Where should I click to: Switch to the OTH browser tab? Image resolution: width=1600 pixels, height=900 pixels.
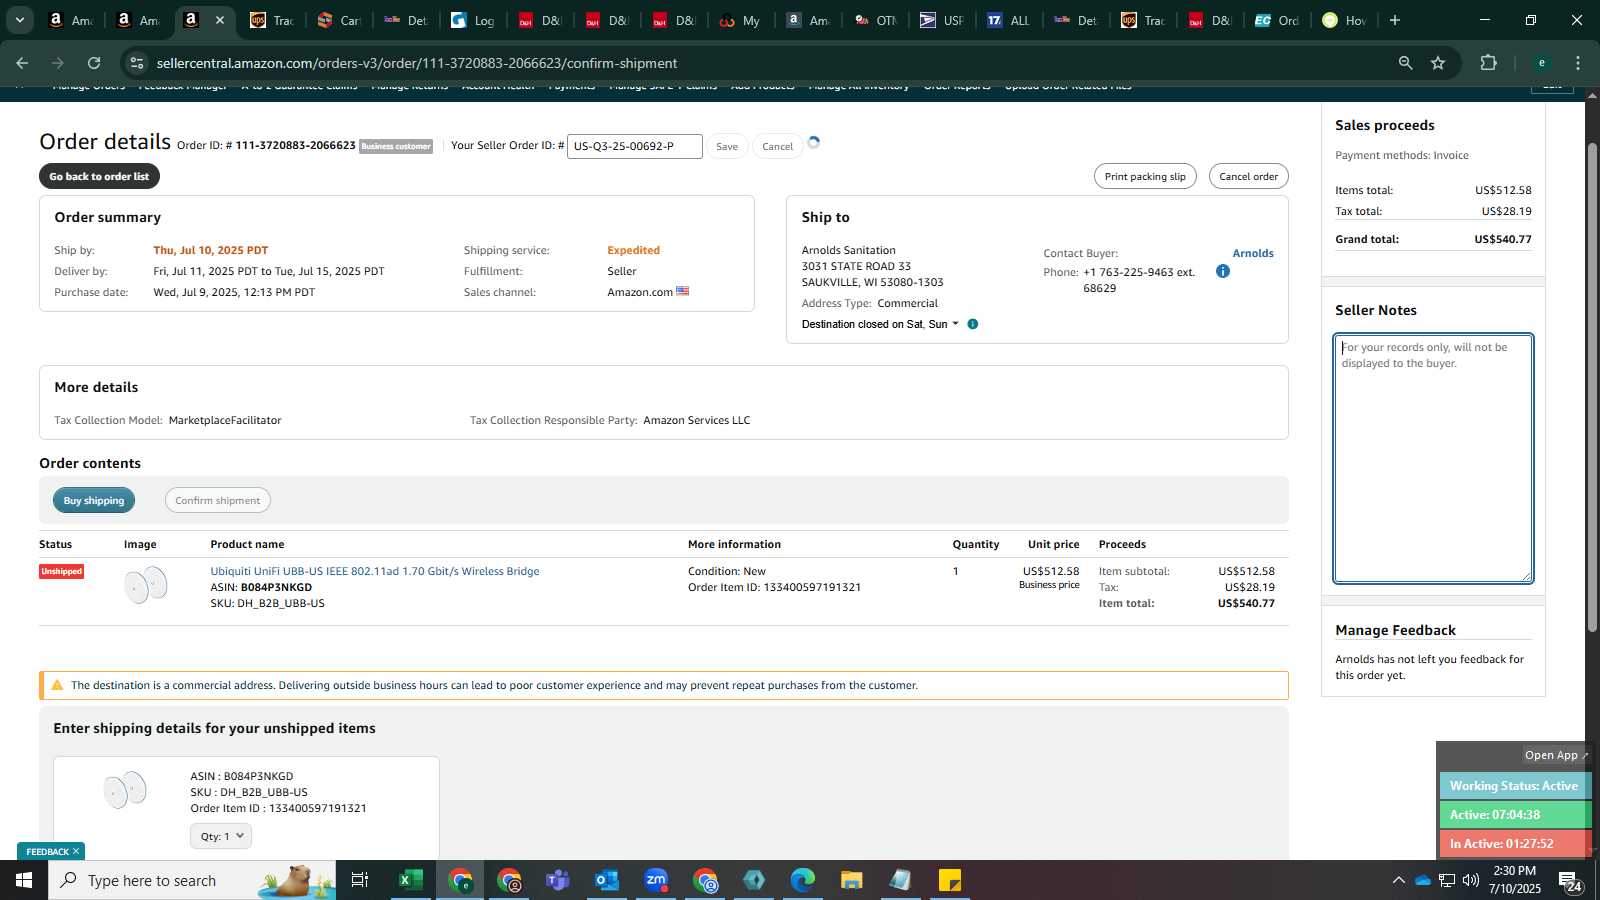[x=875, y=20]
